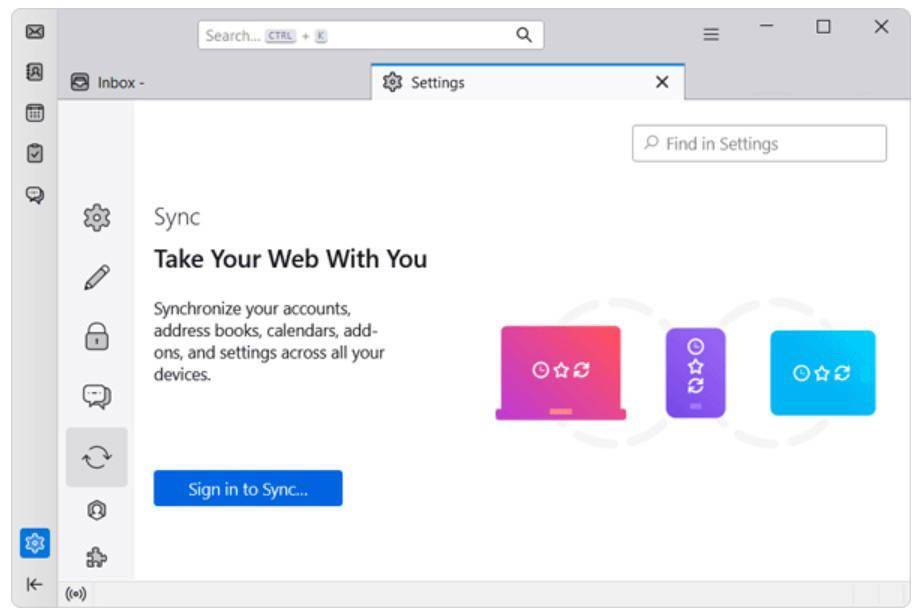Click Sign in to Sync button
Screen dimensions: 921x616
tap(248, 488)
